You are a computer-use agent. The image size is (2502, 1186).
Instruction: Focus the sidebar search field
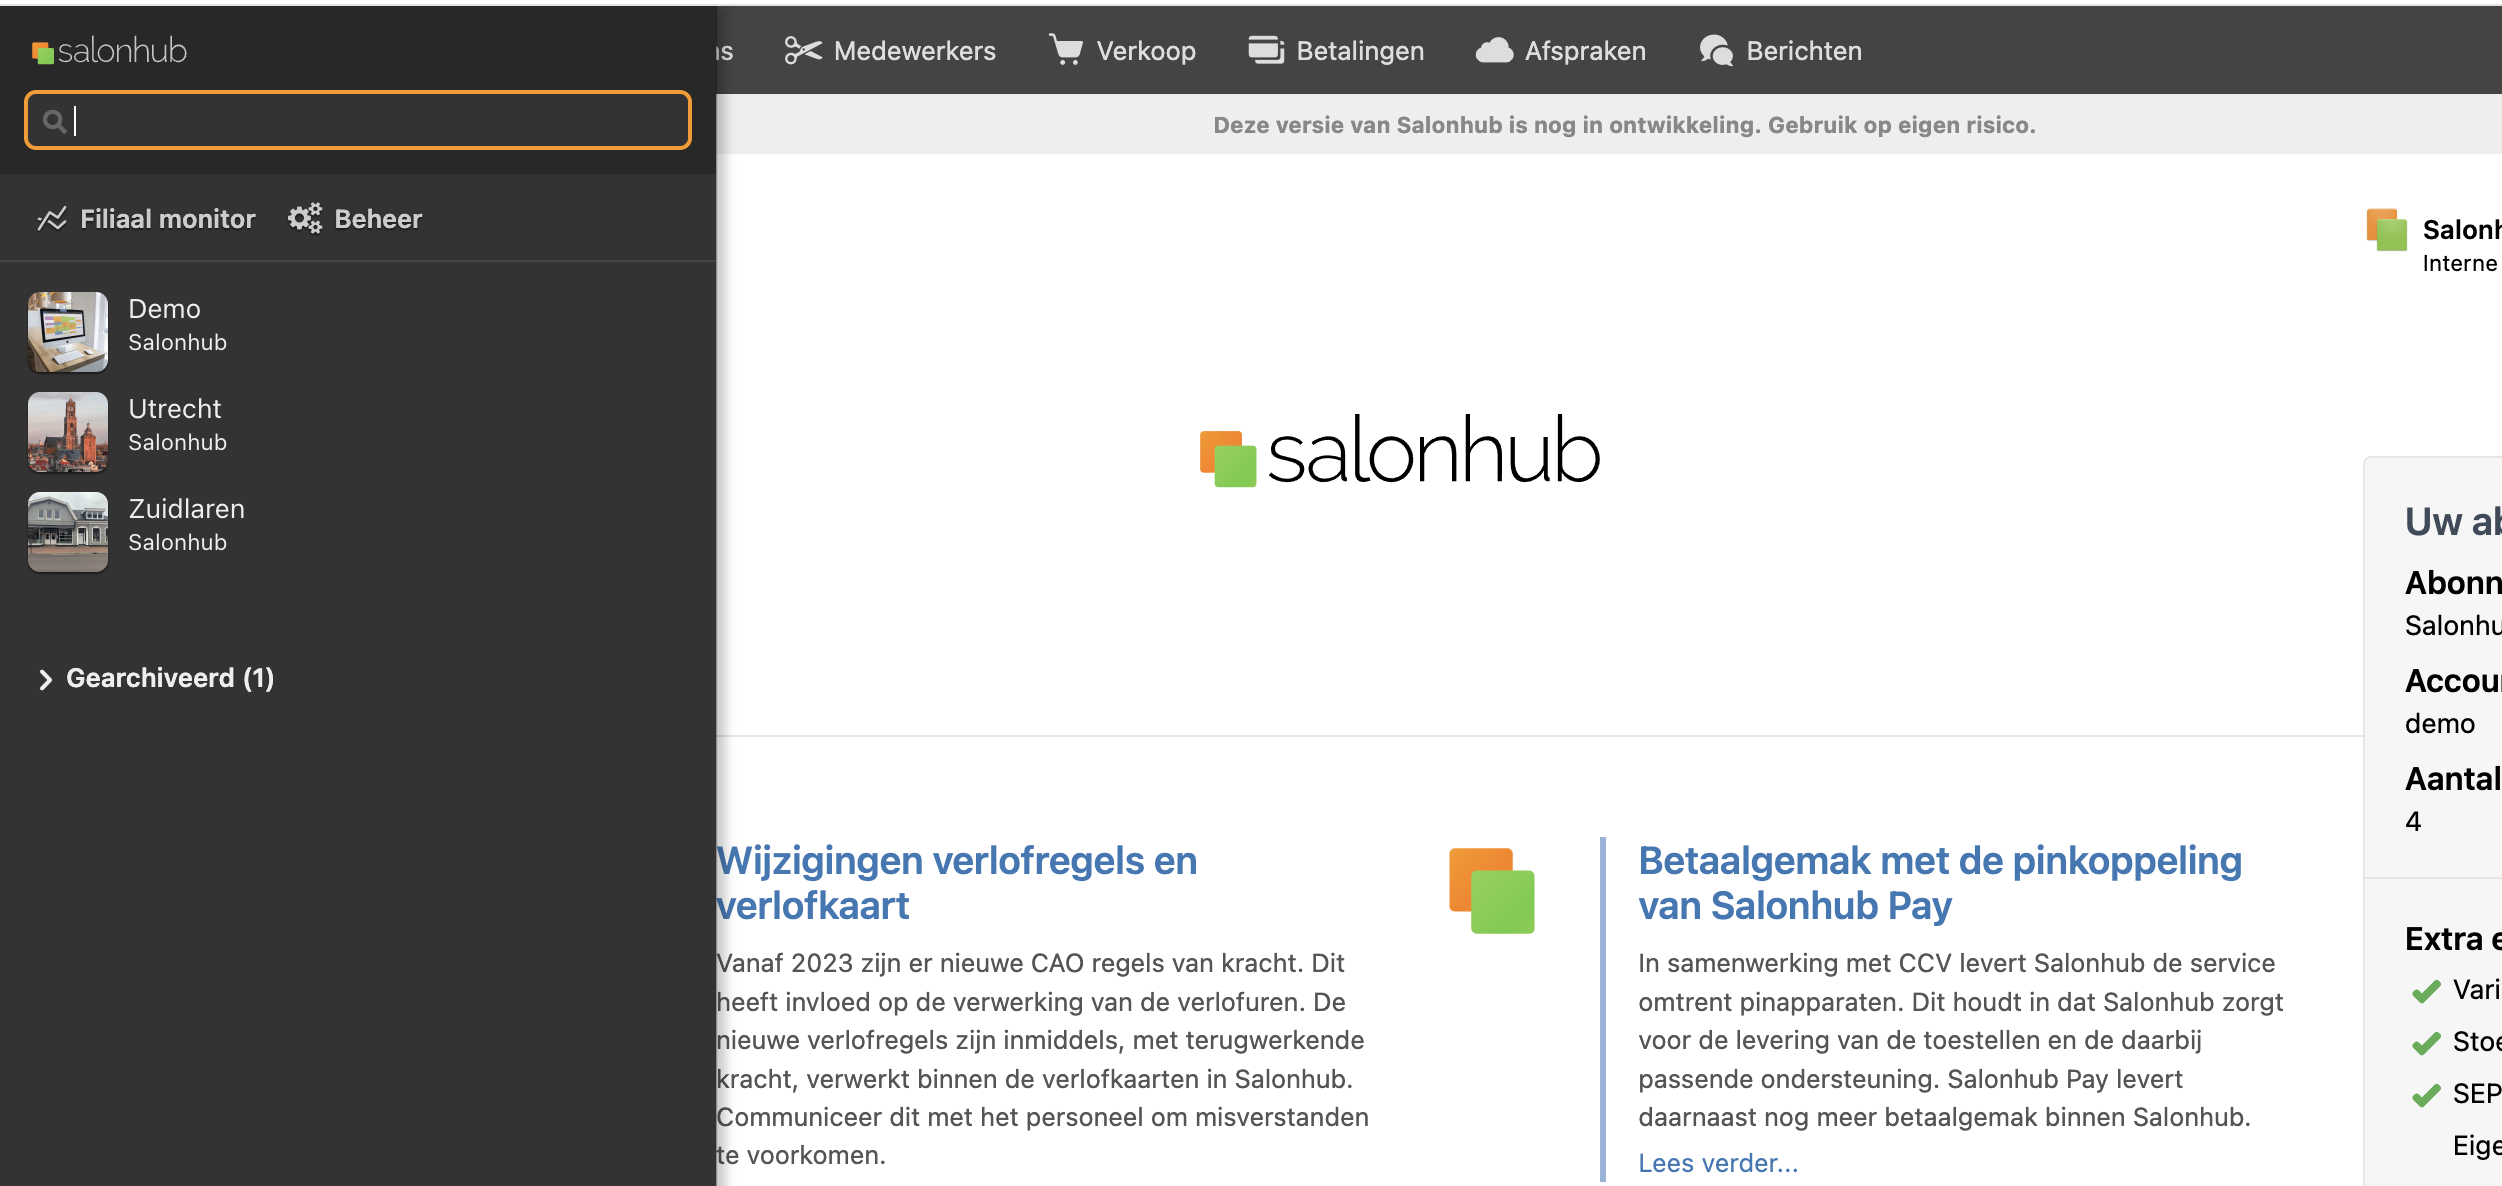click(358, 120)
